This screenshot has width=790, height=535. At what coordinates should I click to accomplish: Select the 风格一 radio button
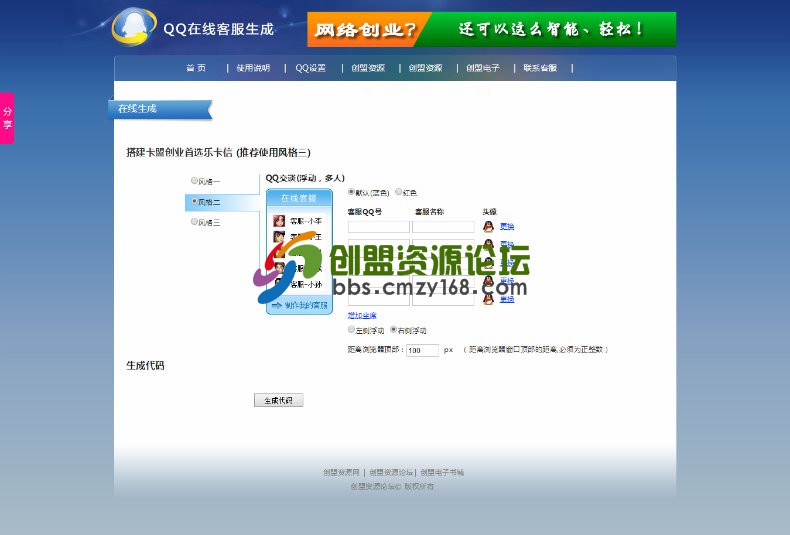coord(194,180)
